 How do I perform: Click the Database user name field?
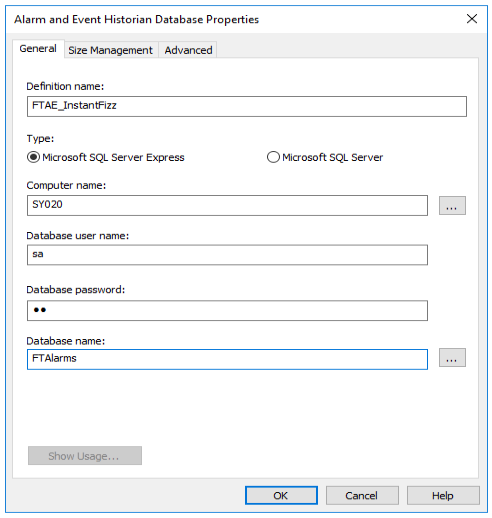click(227, 255)
